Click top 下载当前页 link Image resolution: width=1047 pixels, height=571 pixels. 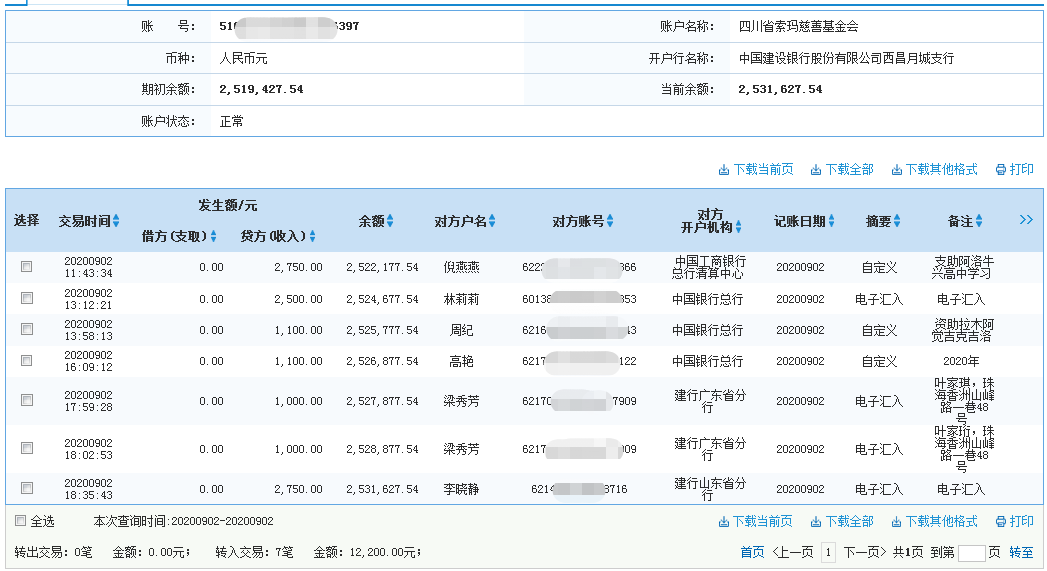tap(756, 170)
